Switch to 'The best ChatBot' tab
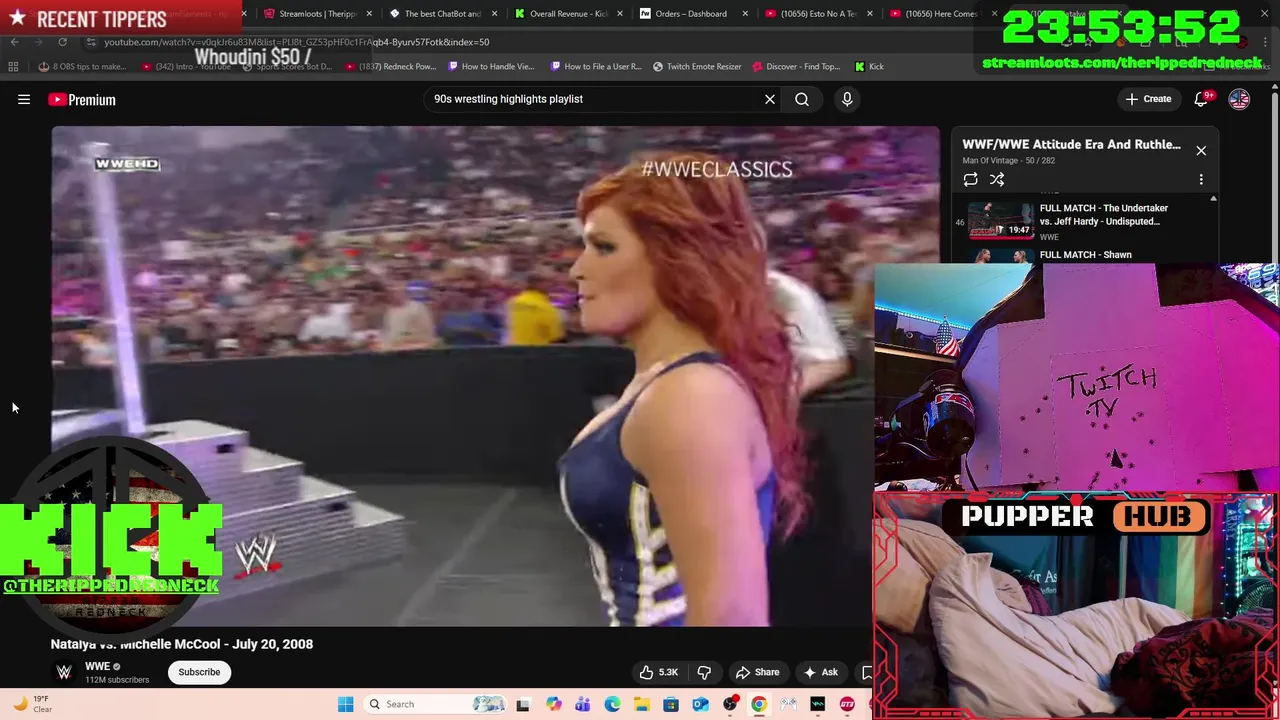This screenshot has width=1280, height=720. click(442, 14)
